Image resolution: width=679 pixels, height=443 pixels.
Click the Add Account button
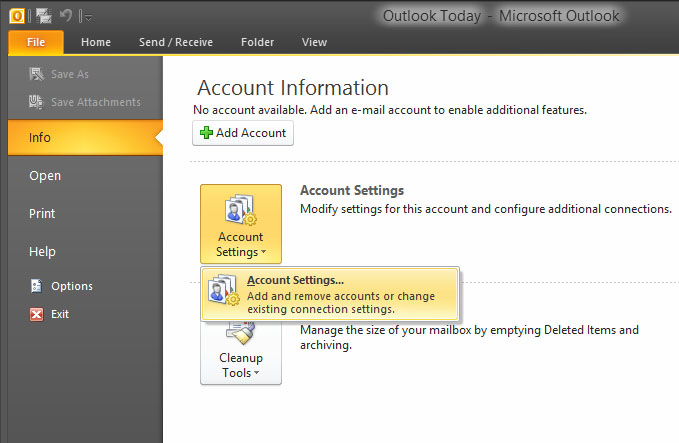tap(243, 133)
